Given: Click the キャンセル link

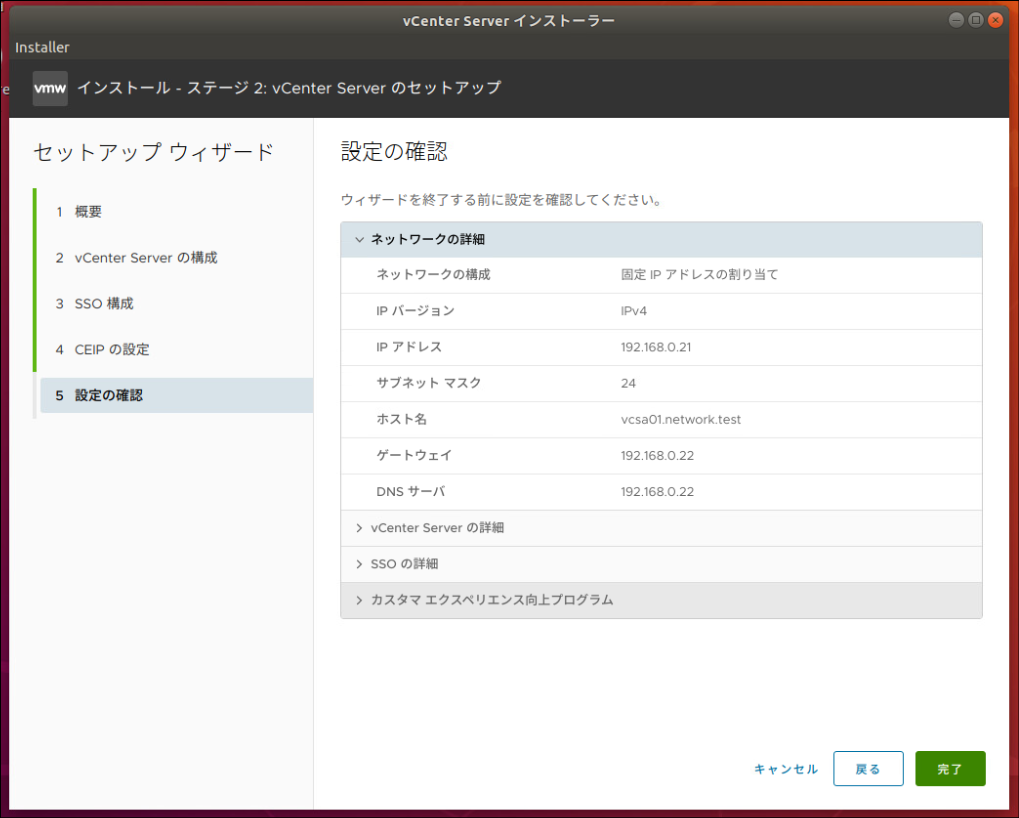Looking at the screenshot, I should click(786, 769).
